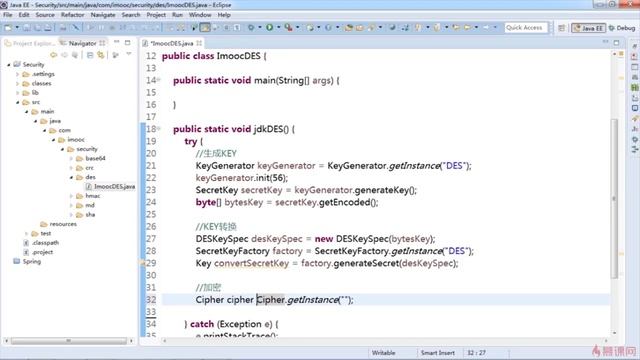Open the Run launch dropdown arrow
Viewport: 640px width, 360px height.
(278, 27)
